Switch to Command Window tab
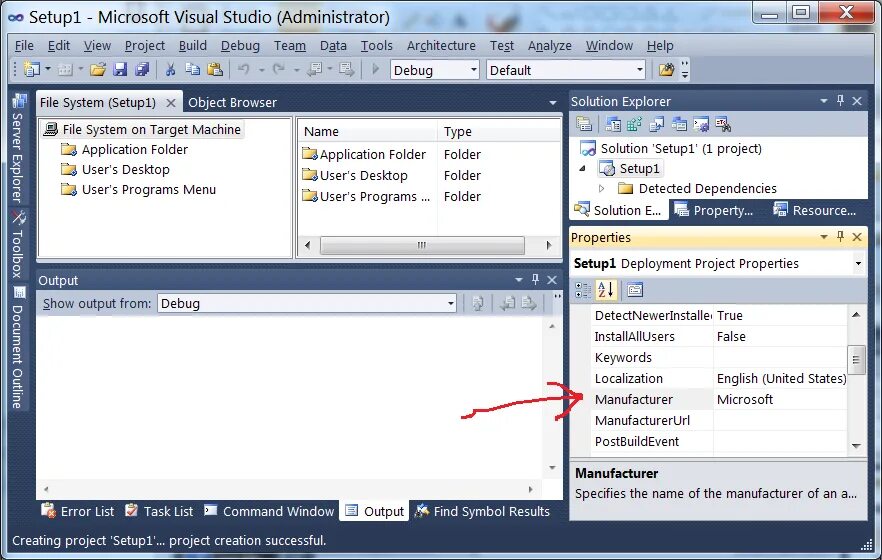 (269, 511)
